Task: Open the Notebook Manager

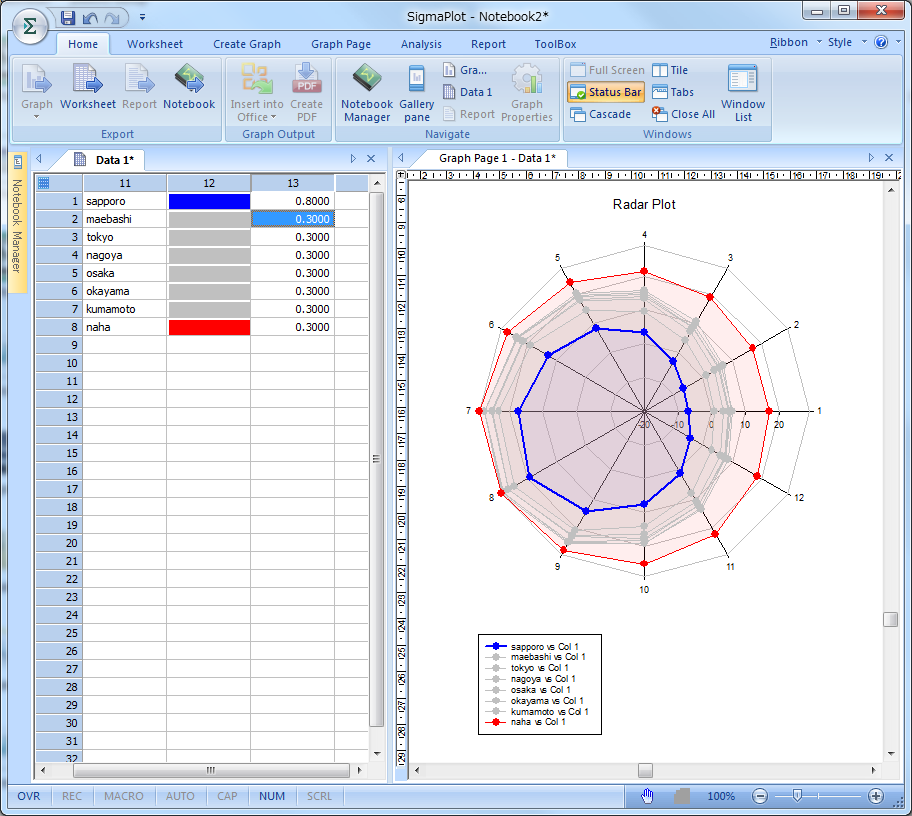Action: 366,93
